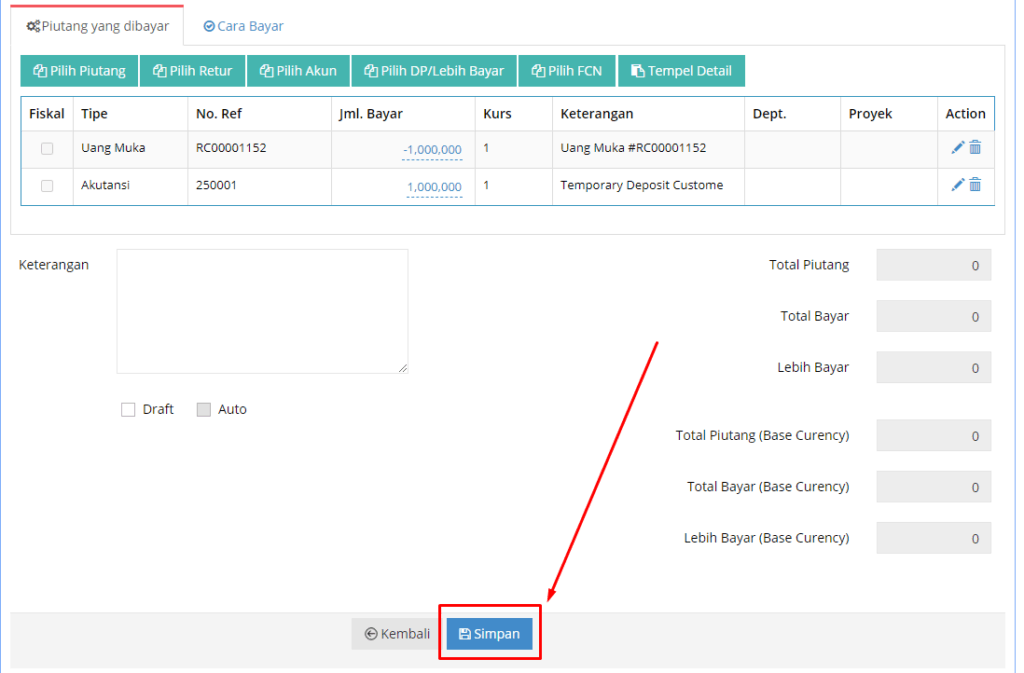Viewport: 1024px width, 673px height.
Task: Tick the Auto checkbox
Action: tap(204, 410)
